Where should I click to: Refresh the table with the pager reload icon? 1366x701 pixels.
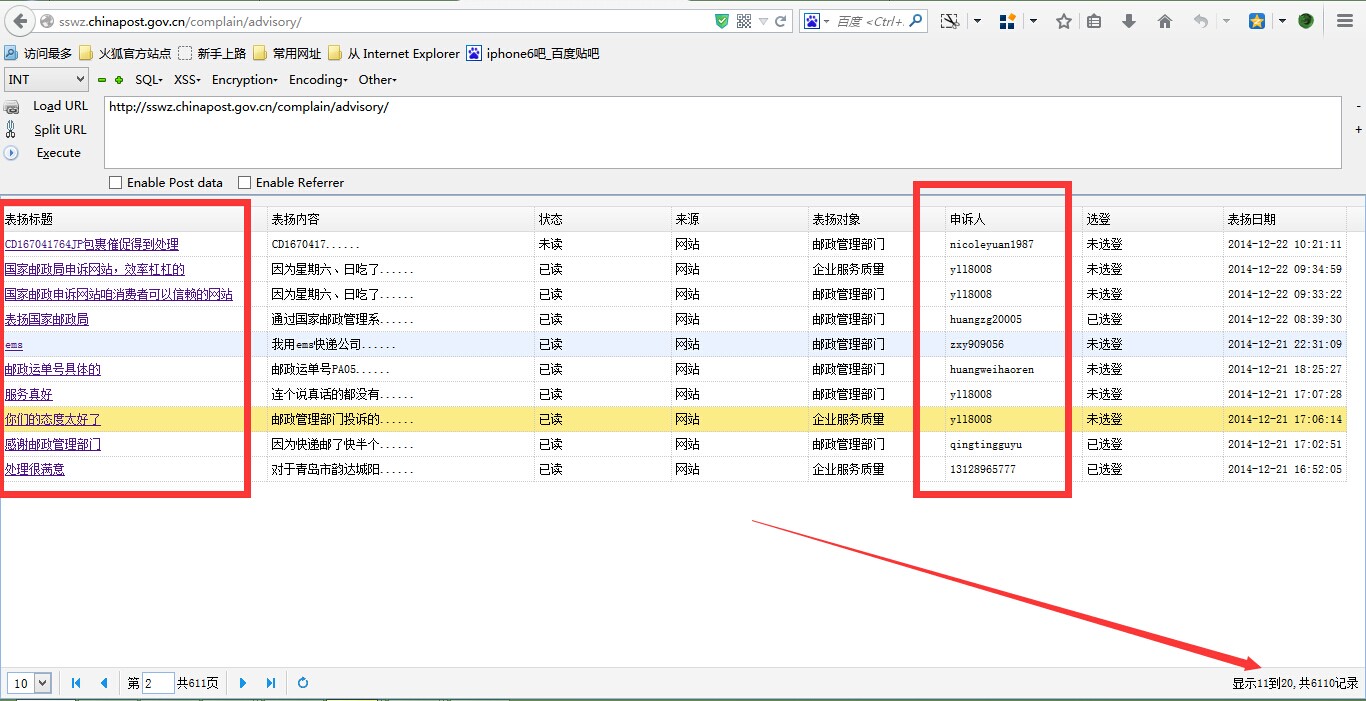pos(303,683)
